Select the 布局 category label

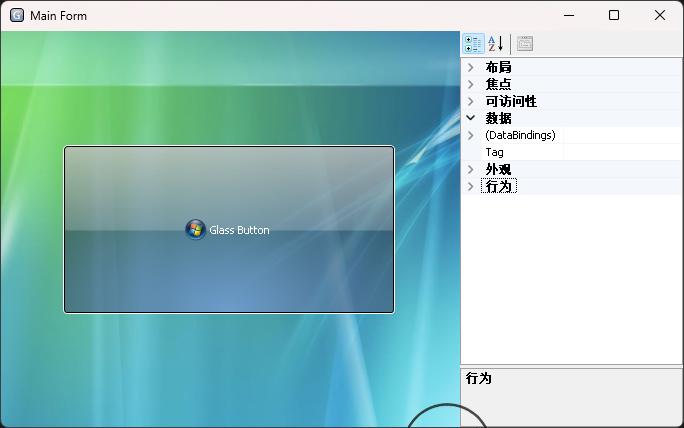click(498, 67)
